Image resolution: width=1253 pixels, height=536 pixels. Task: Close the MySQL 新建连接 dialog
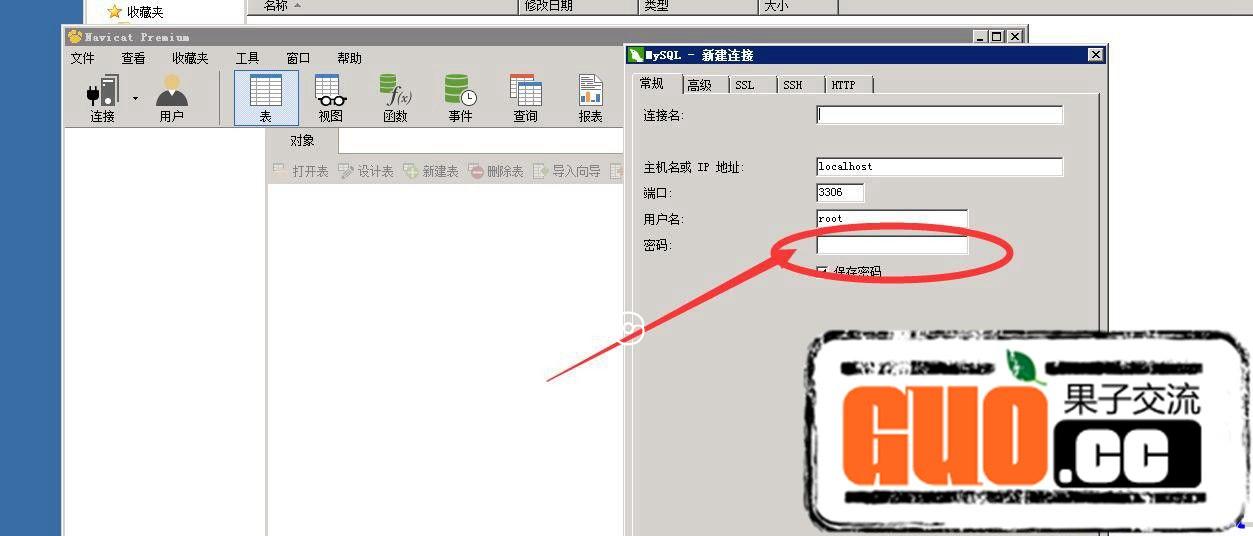pos(1095,55)
